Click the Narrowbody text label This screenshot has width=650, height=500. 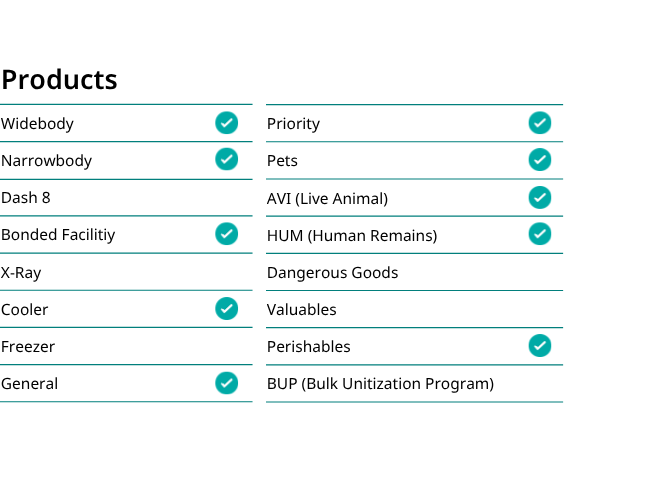pyautogui.click(x=46, y=161)
